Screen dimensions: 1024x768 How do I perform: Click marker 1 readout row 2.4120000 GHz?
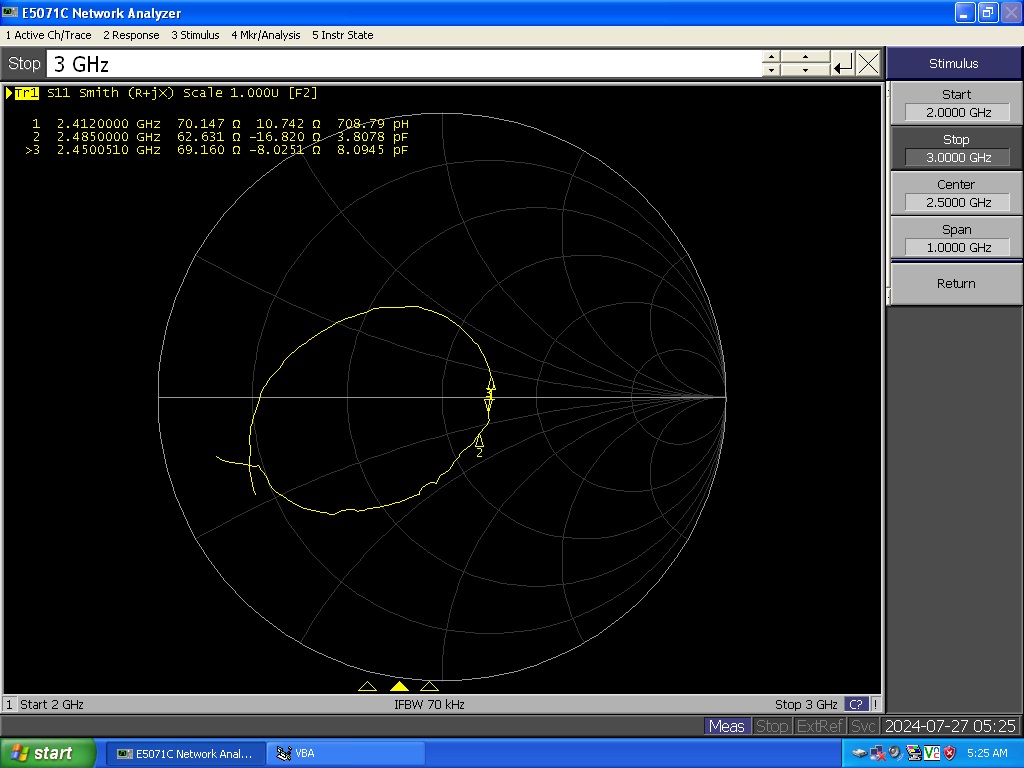(220, 123)
